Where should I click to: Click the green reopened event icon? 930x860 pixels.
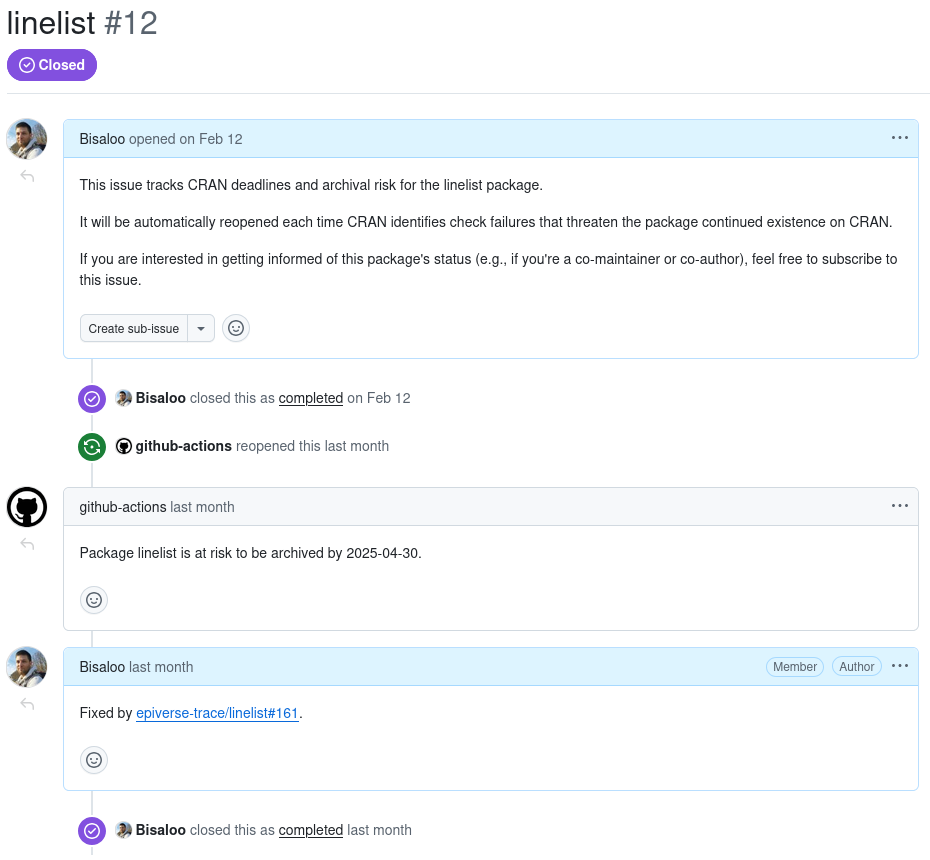click(92, 447)
